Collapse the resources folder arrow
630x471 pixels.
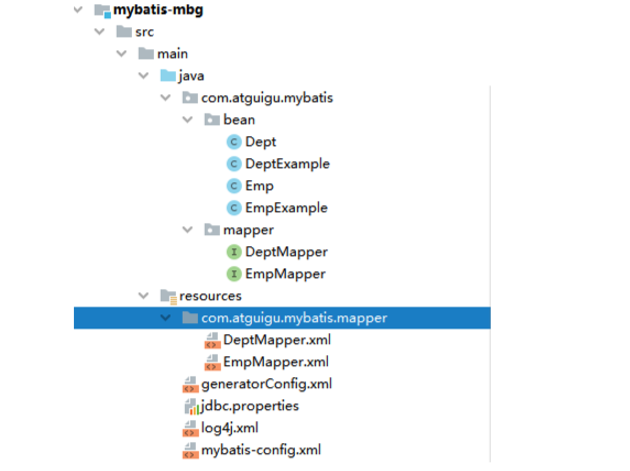pyautogui.click(x=143, y=296)
